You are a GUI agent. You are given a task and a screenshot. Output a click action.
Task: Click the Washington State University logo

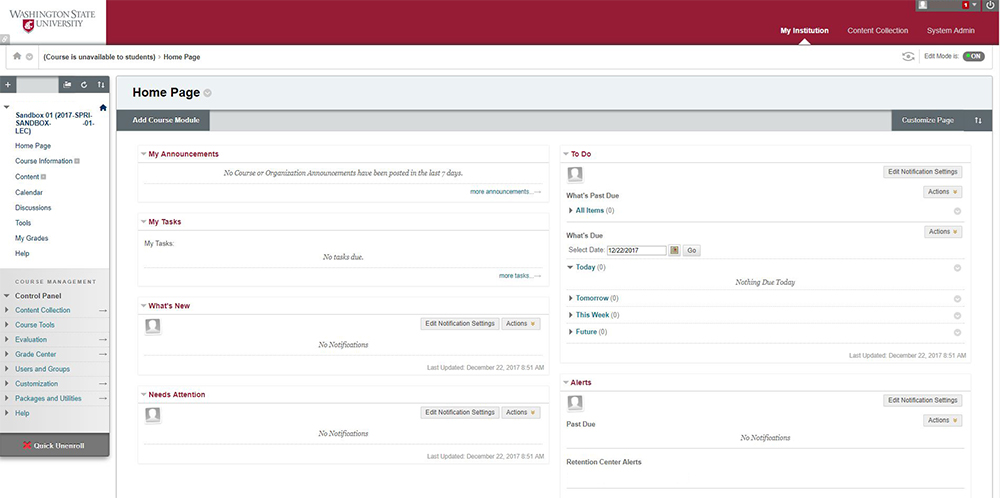(53, 20)
